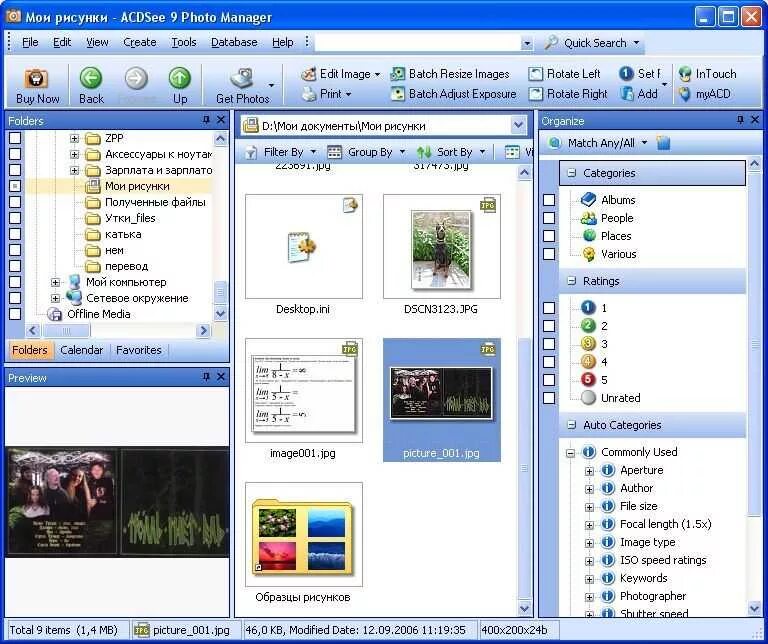
Task: Click the Albums category icon
Action: tap(588, 200)
